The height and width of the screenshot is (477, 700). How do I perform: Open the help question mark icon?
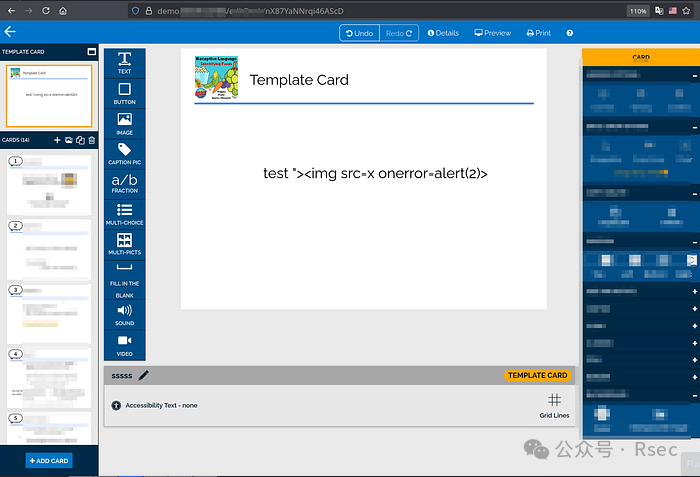[570, 33]
